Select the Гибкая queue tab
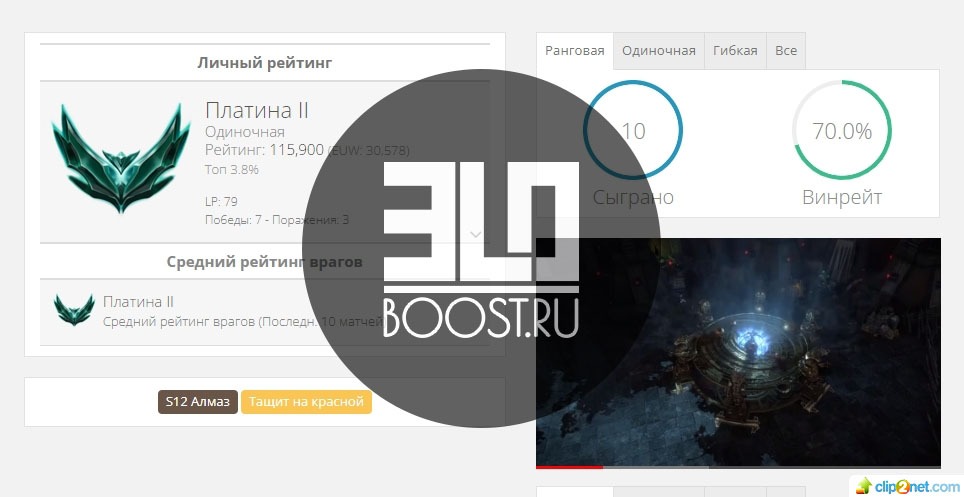 (x=735, y=51)
